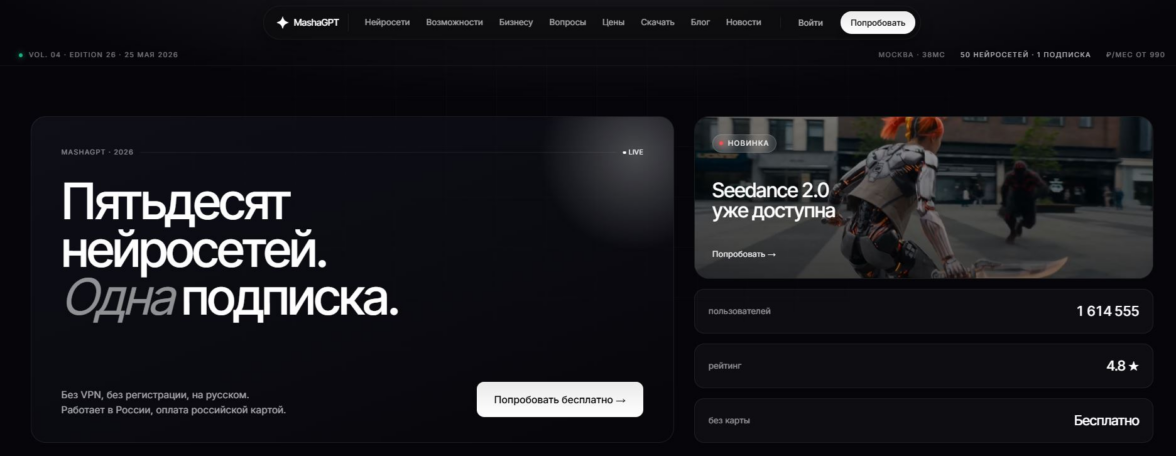Go to the Бизнесу section
This screenshot has width=1176, height=456.
pyautogui.click(x=516, y=22)
